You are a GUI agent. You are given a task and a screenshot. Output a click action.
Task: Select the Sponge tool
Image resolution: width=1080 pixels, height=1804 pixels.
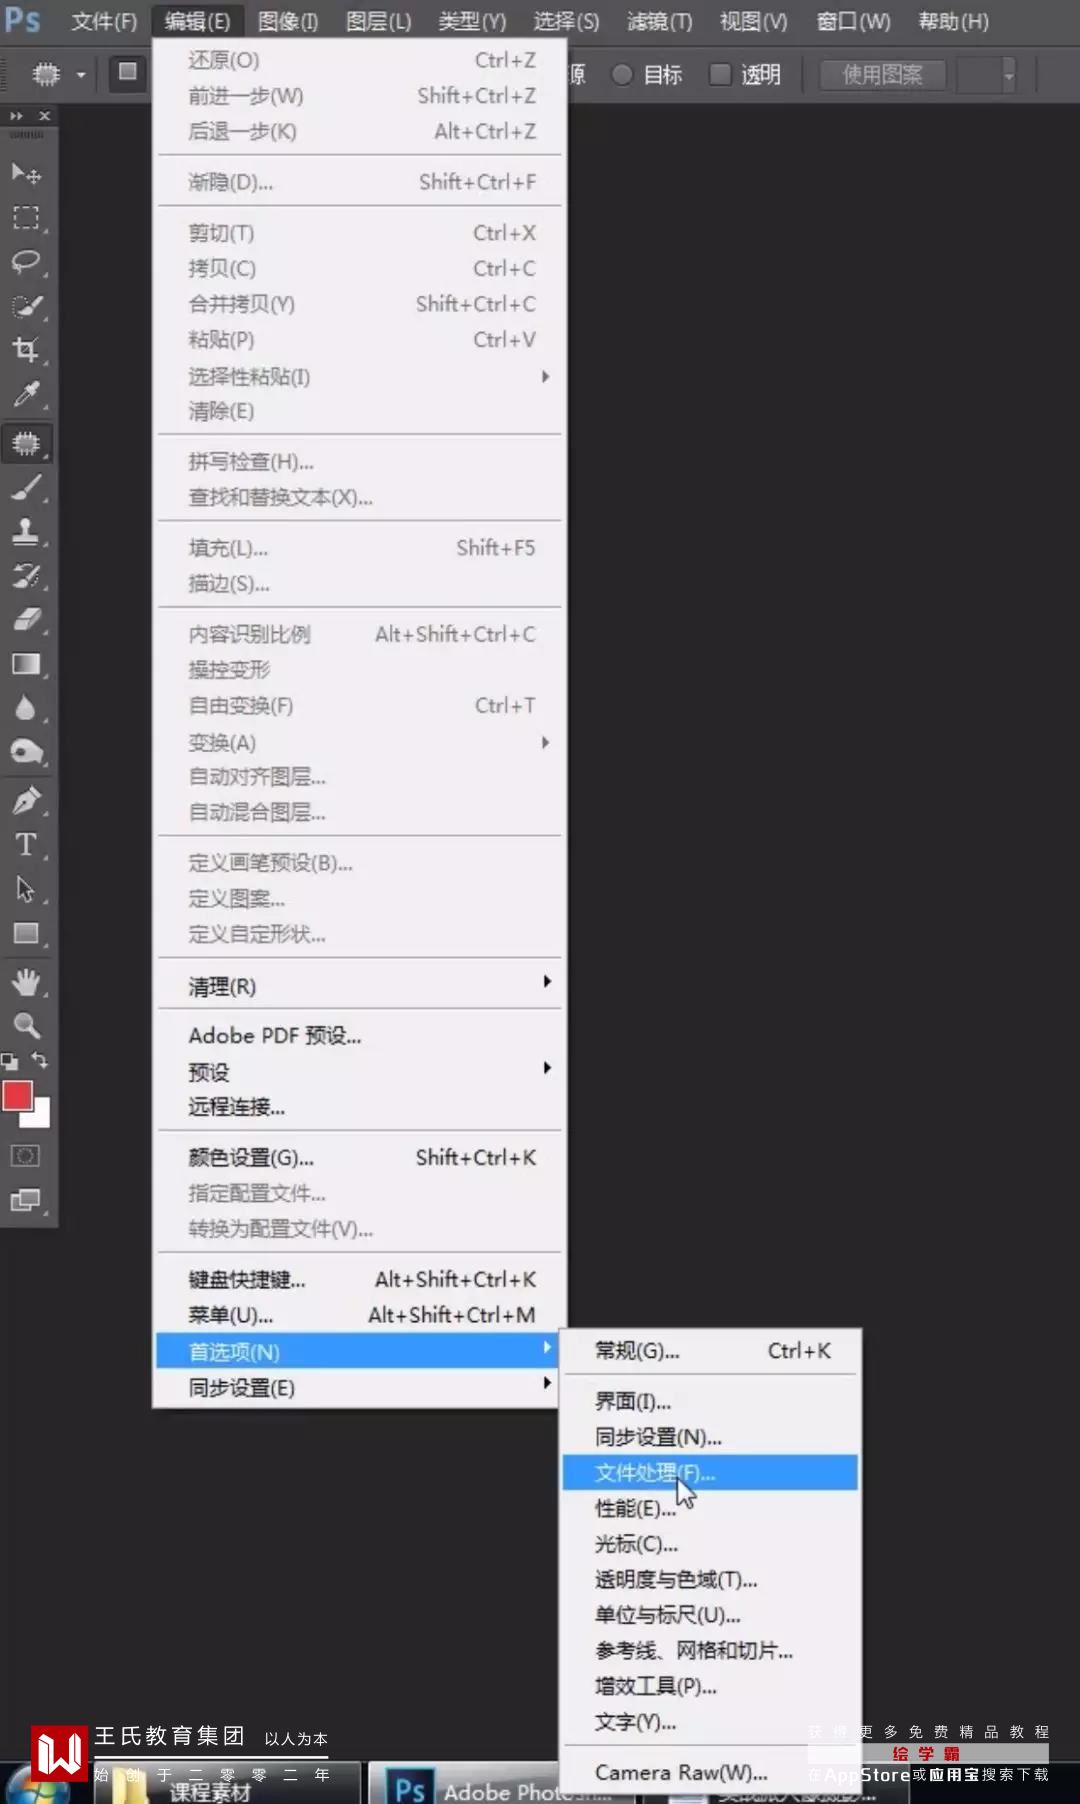(x=26, y=752)
